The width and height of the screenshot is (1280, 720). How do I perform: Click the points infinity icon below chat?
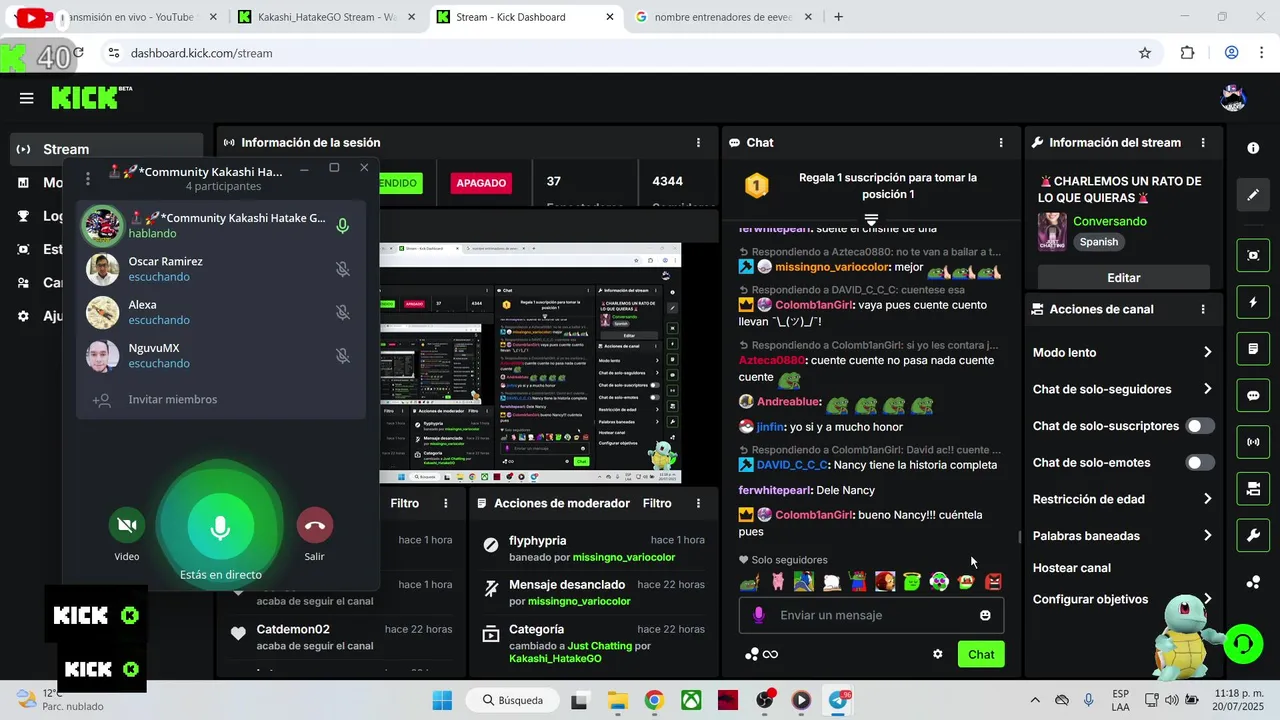(762, 654)
